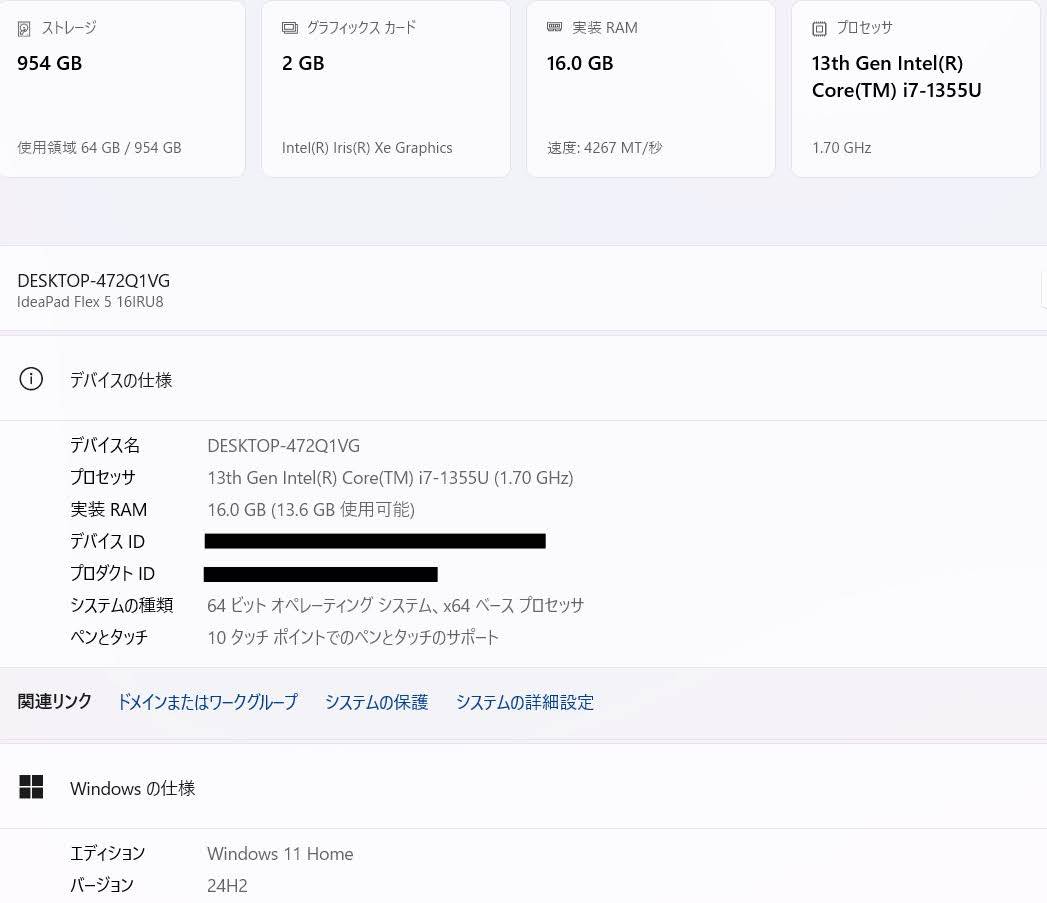Select 速度: 4267 MT/秒 text
This screenshot has width=1047, height=903.
pyautogui.click(x=605, y=148)
